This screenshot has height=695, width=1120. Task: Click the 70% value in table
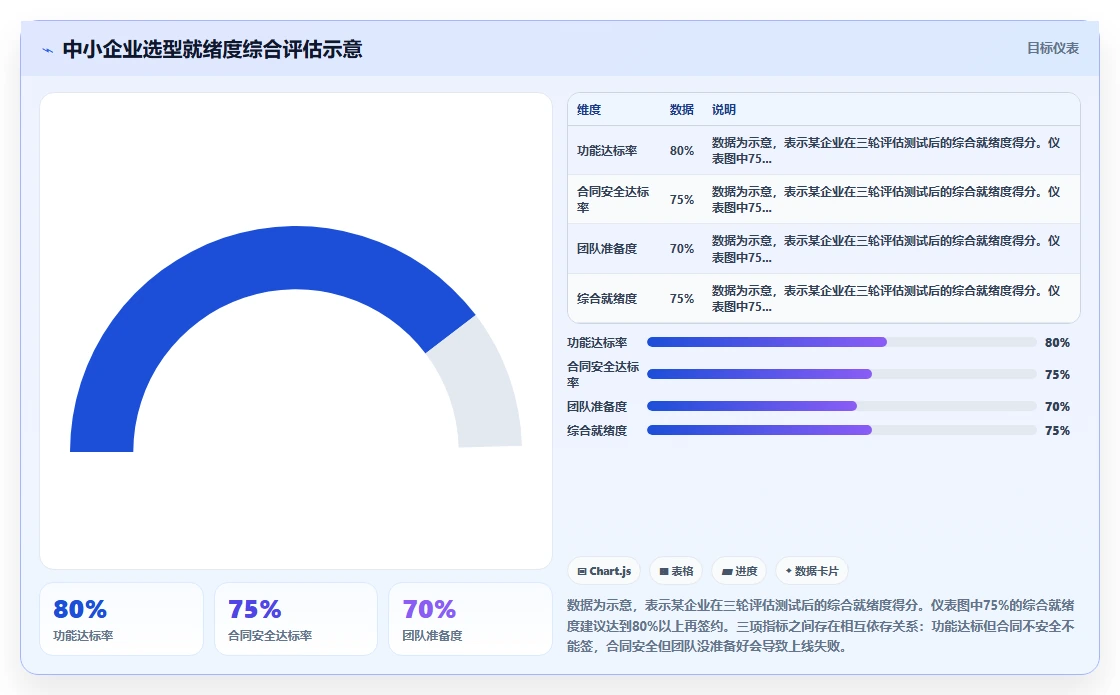[681, 249]
